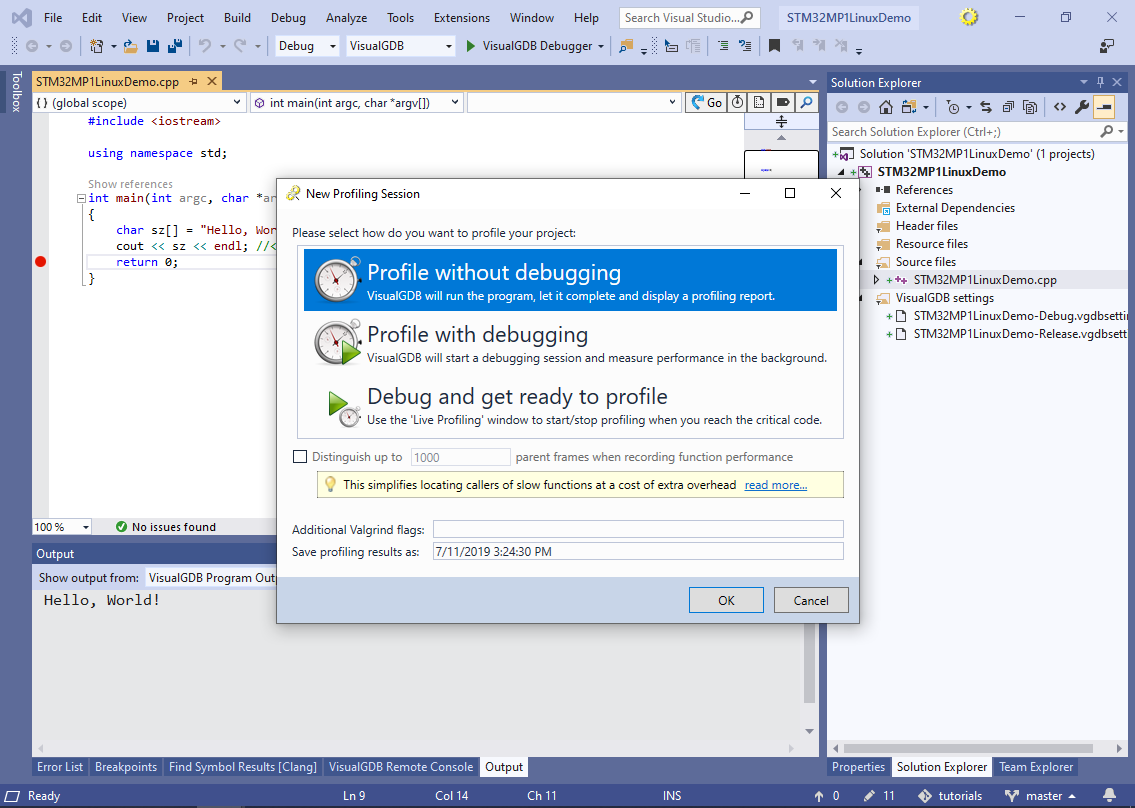
Task: Open the 'read more...' link
Action: [775, 485]
